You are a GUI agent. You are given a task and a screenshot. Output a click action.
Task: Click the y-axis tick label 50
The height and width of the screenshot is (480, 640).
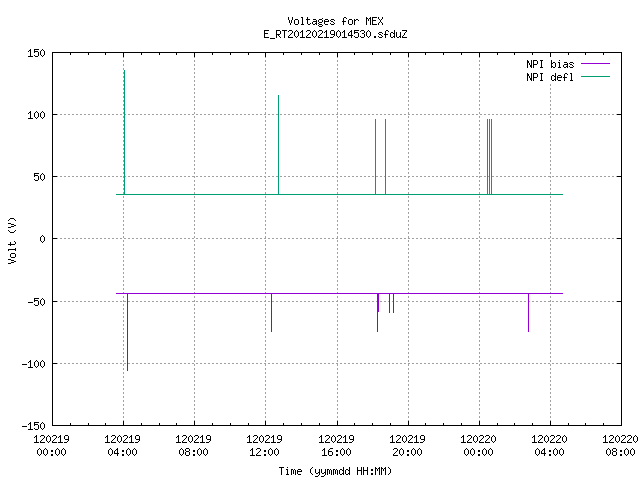click(39, 177)
